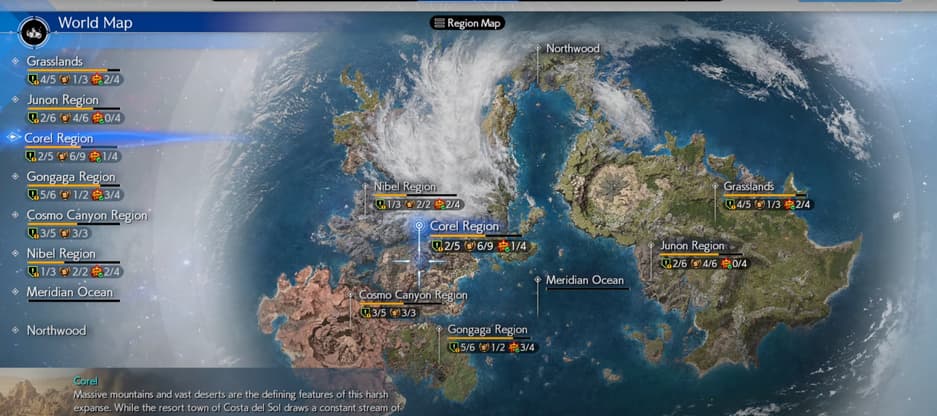Viewport: 937px width, 416px height.
Task: Click the orange 0/4 icon in sidebar Junon stats
Action: pyautogui.click(x=97, y=118)
